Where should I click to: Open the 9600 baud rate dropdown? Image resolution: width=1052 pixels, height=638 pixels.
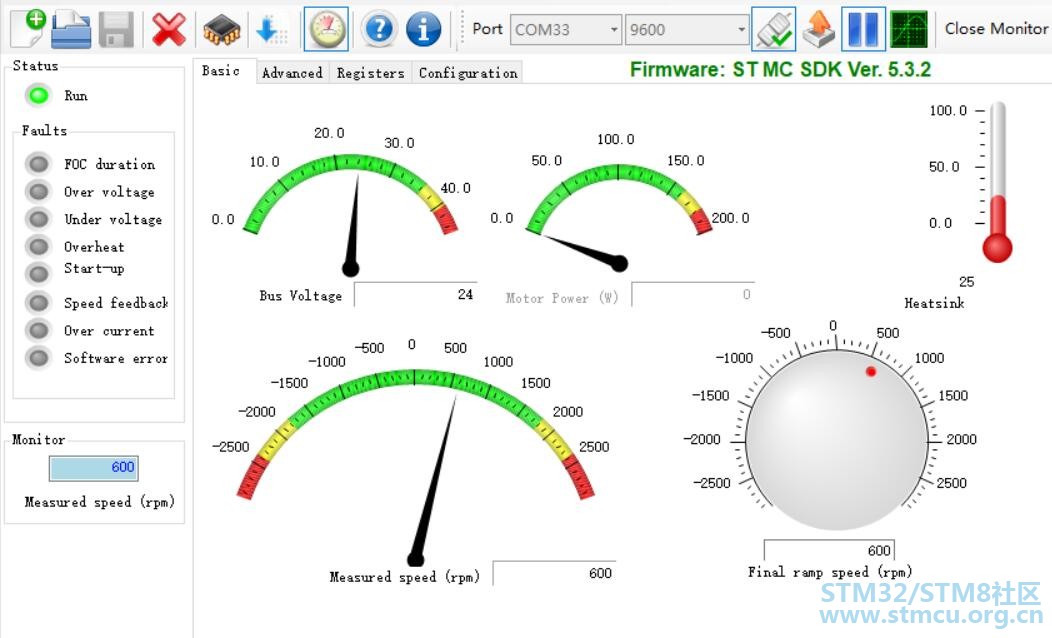(686, 30)
